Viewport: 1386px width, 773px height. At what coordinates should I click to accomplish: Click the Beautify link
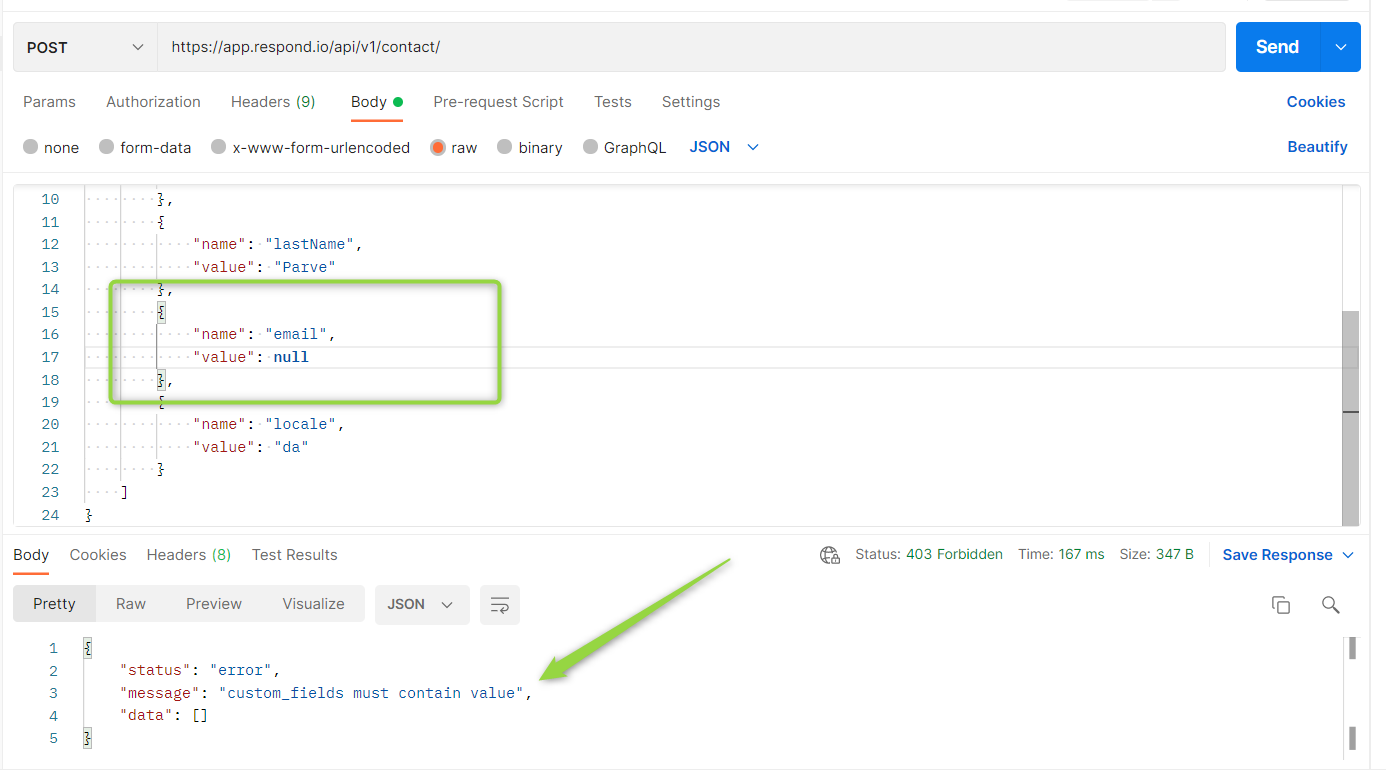click(x=1317, y=147)
